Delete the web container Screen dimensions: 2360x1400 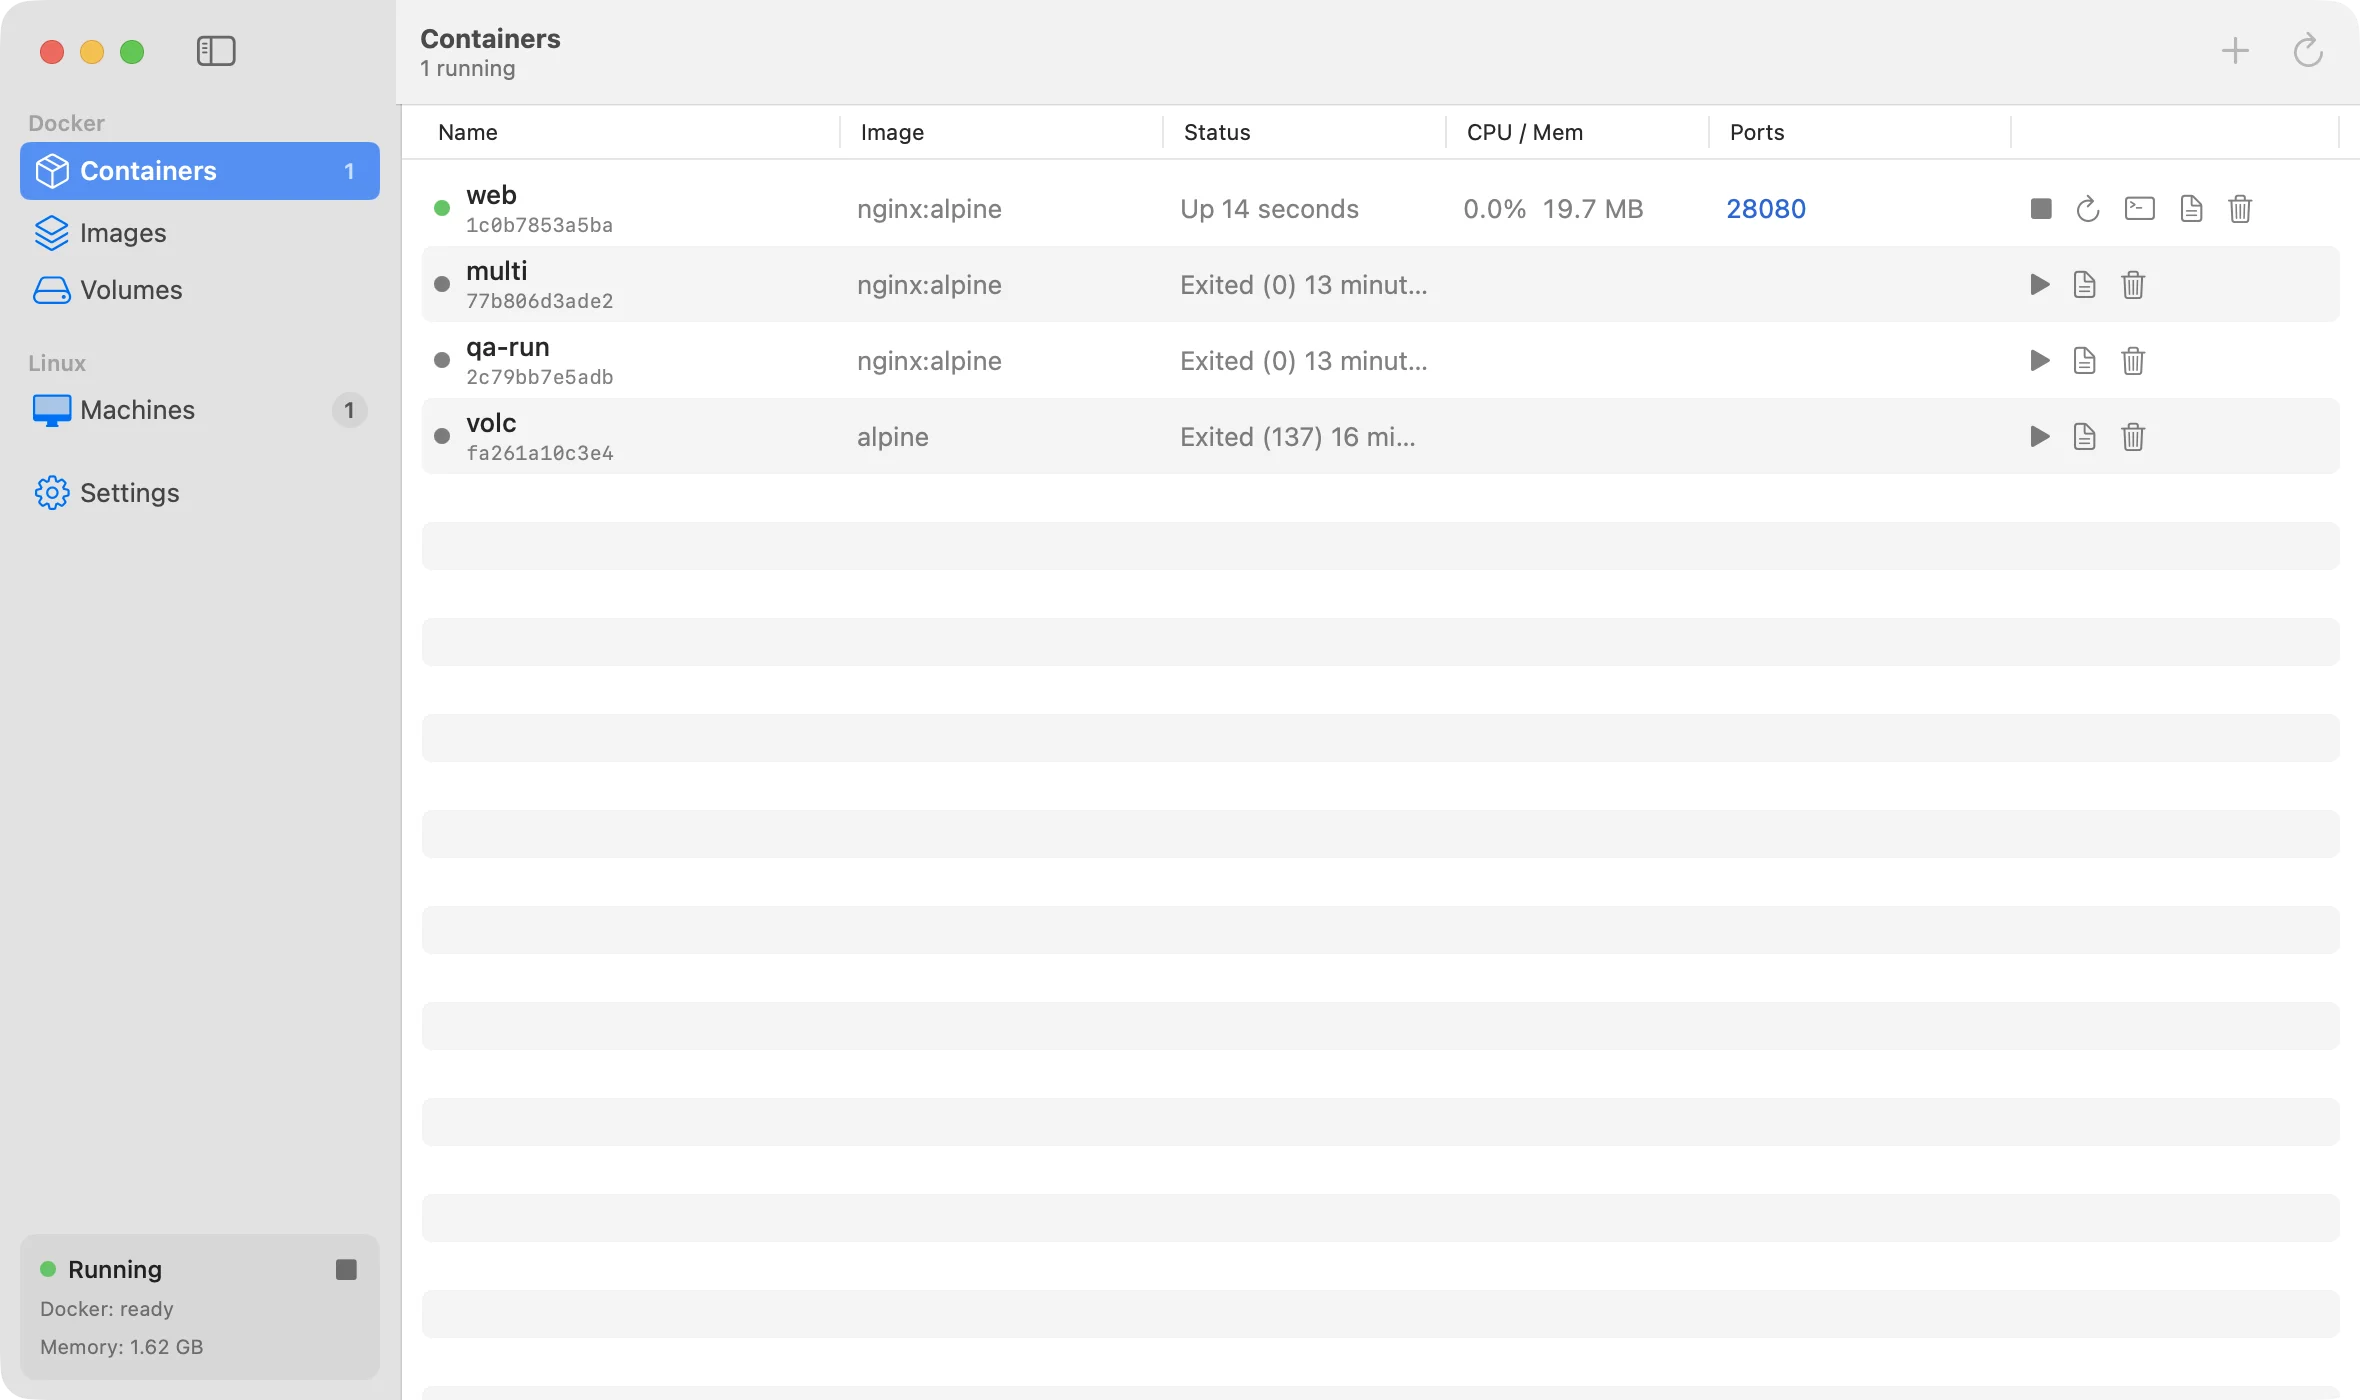pyautogui.click(x=2240, y=209)
